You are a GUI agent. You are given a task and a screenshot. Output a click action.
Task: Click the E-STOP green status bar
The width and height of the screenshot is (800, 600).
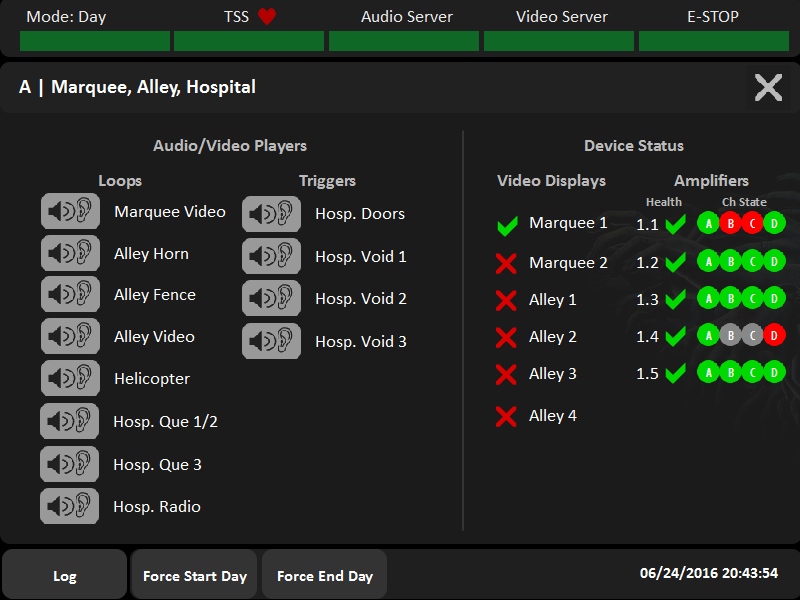714,41
